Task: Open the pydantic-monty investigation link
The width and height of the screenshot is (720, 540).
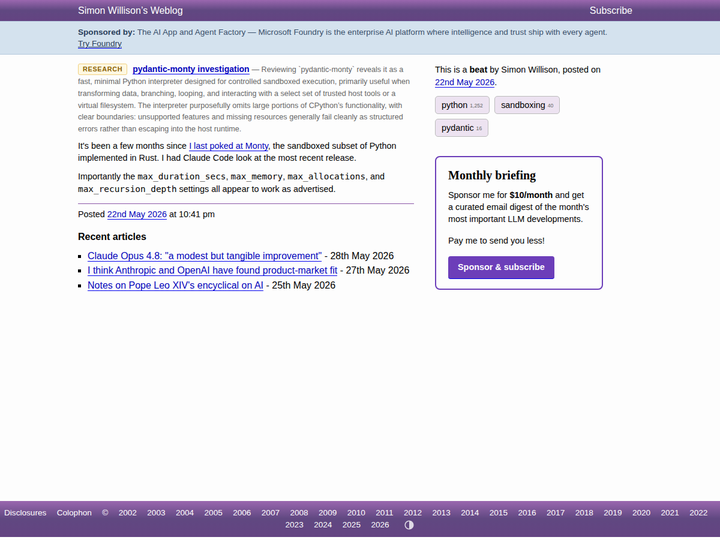Action: (x=191, y=69)
